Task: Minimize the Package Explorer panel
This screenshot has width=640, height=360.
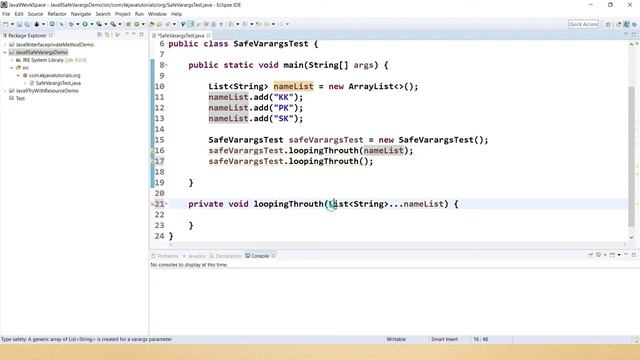Action: [x=134, y=35]
